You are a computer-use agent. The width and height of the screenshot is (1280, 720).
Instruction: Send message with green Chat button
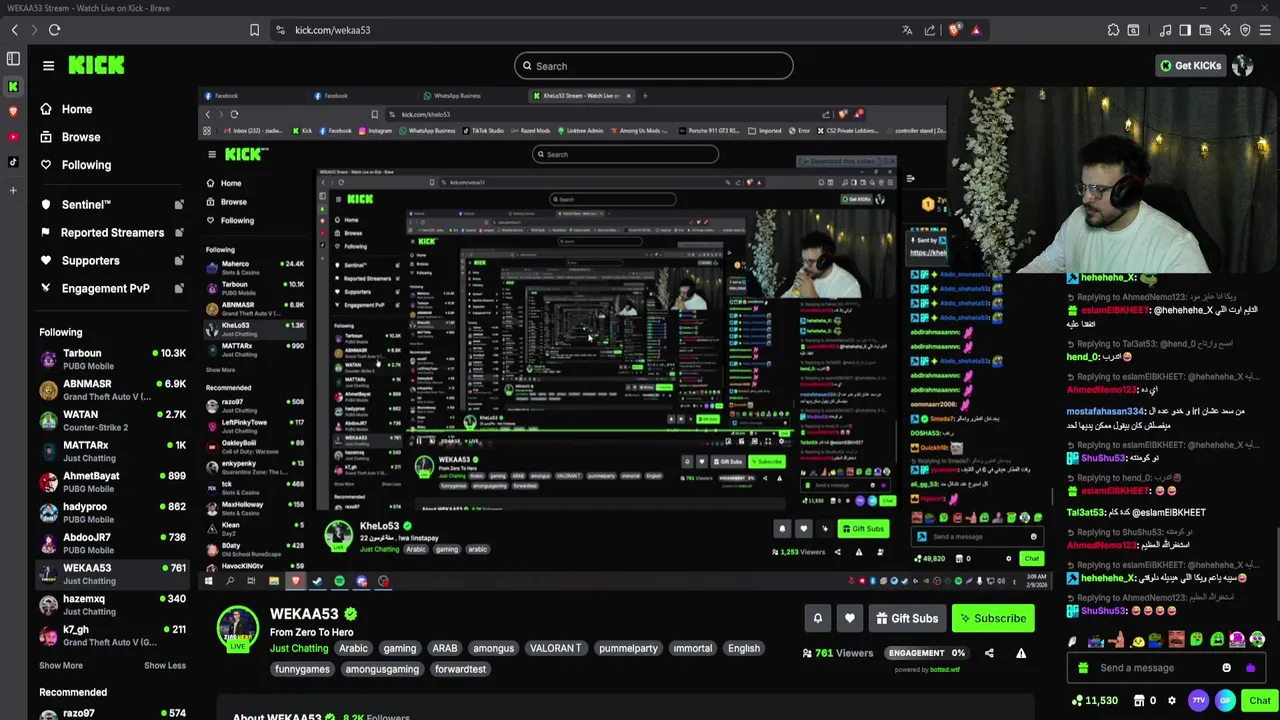[x=1259, y=701]
